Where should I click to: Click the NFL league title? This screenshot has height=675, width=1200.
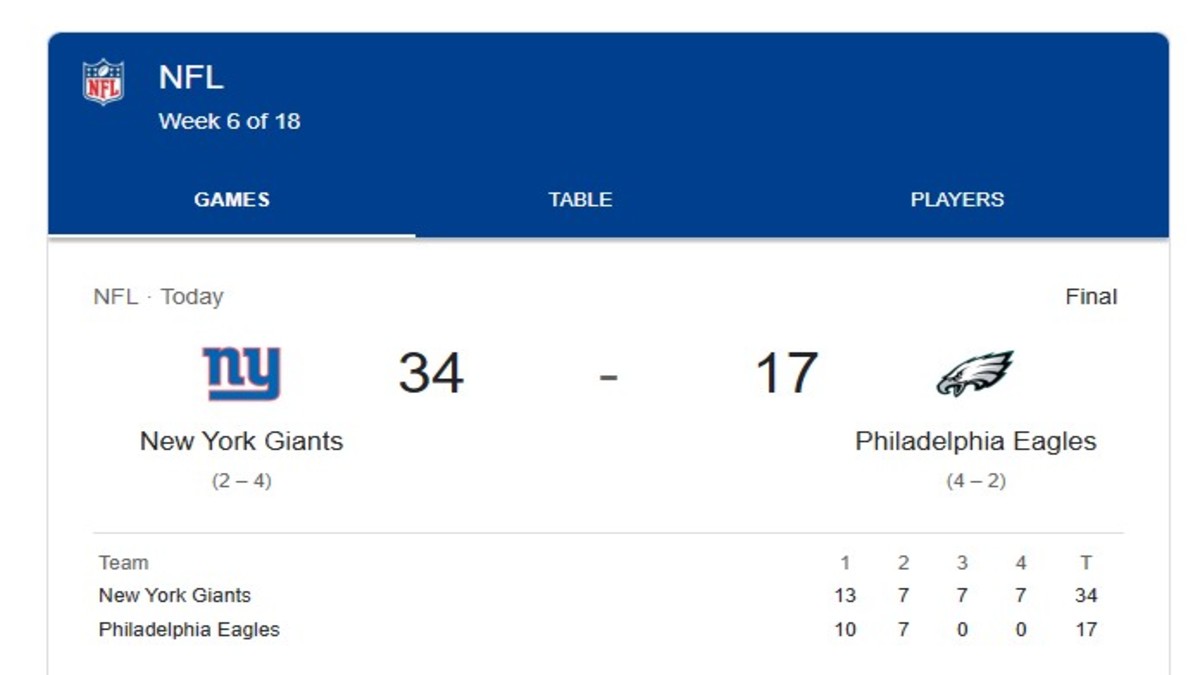[190, 77]
